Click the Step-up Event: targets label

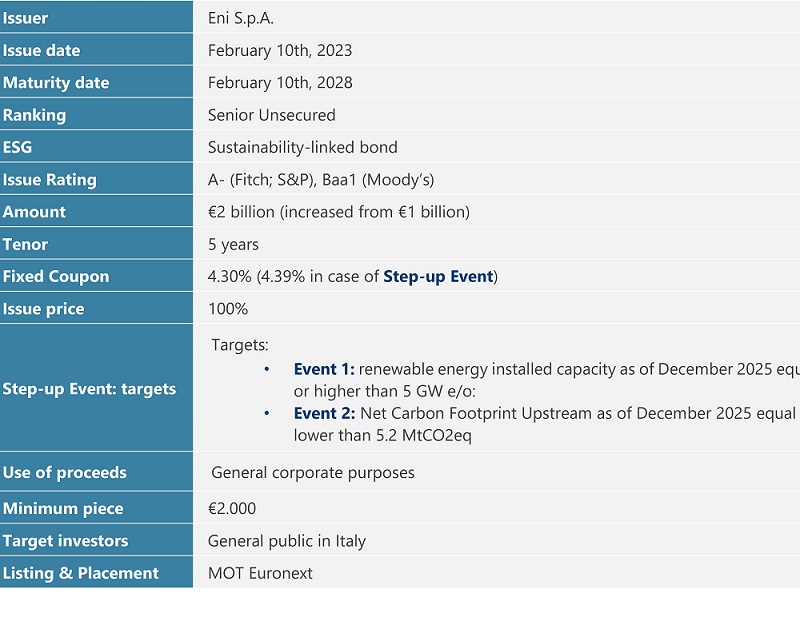[x=89, y=389]
